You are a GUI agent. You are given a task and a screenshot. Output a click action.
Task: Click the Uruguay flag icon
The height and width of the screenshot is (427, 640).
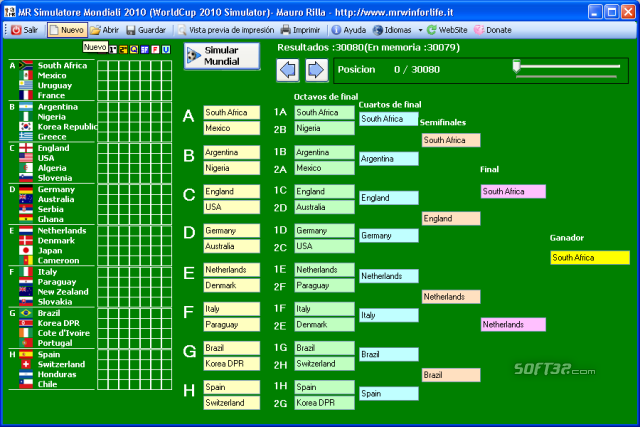click(x=26, y=85)
